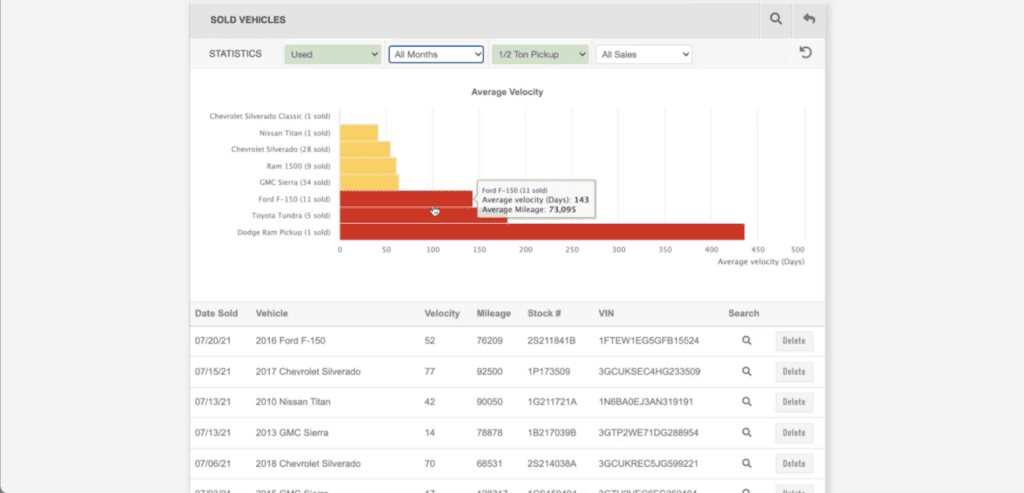Open the Used condition dropdown
1024x493 pixels.
tap(333, 55)
